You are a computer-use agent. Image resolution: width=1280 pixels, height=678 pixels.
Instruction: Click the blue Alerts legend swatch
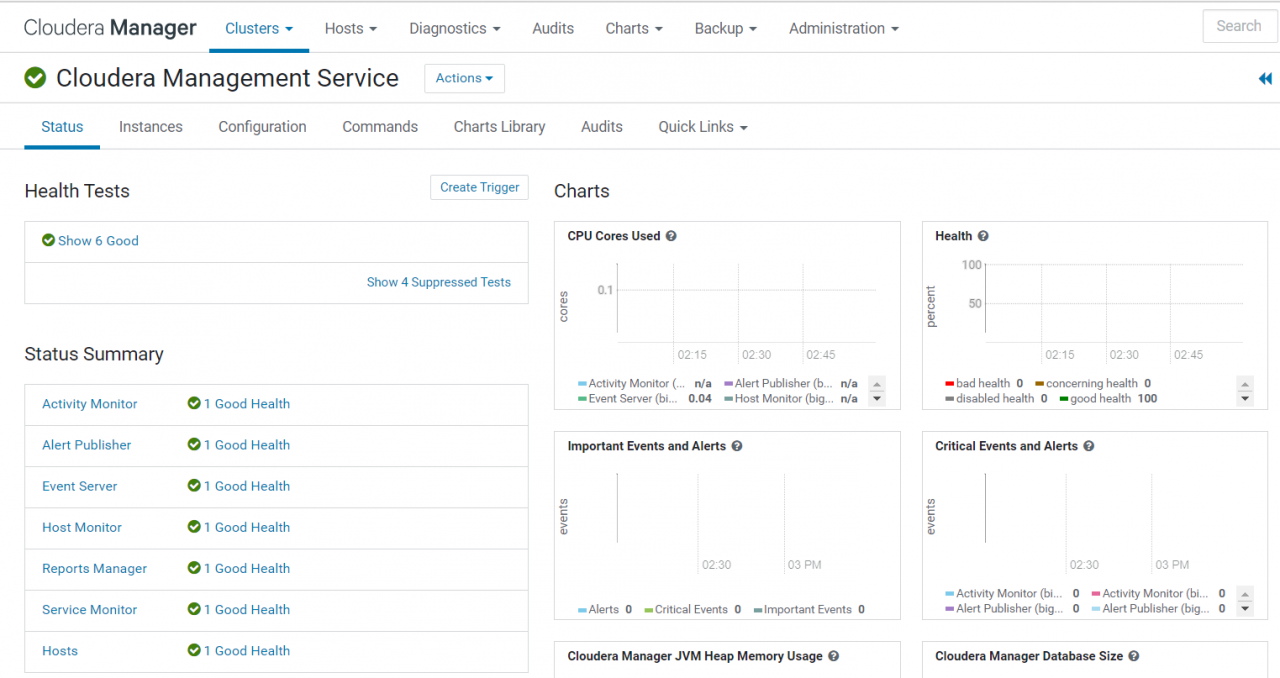582,609
